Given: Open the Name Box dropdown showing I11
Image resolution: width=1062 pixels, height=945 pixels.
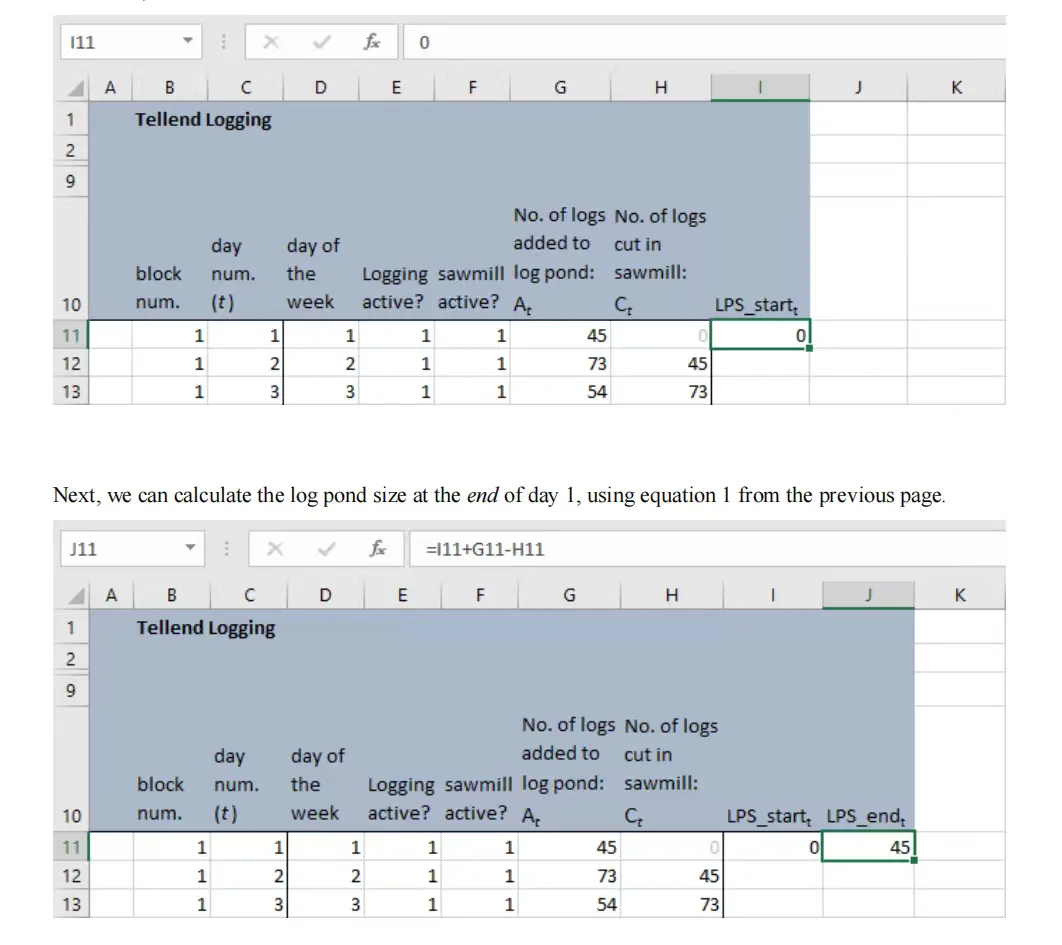Looking at the screenshot, I should coord(187,42).
